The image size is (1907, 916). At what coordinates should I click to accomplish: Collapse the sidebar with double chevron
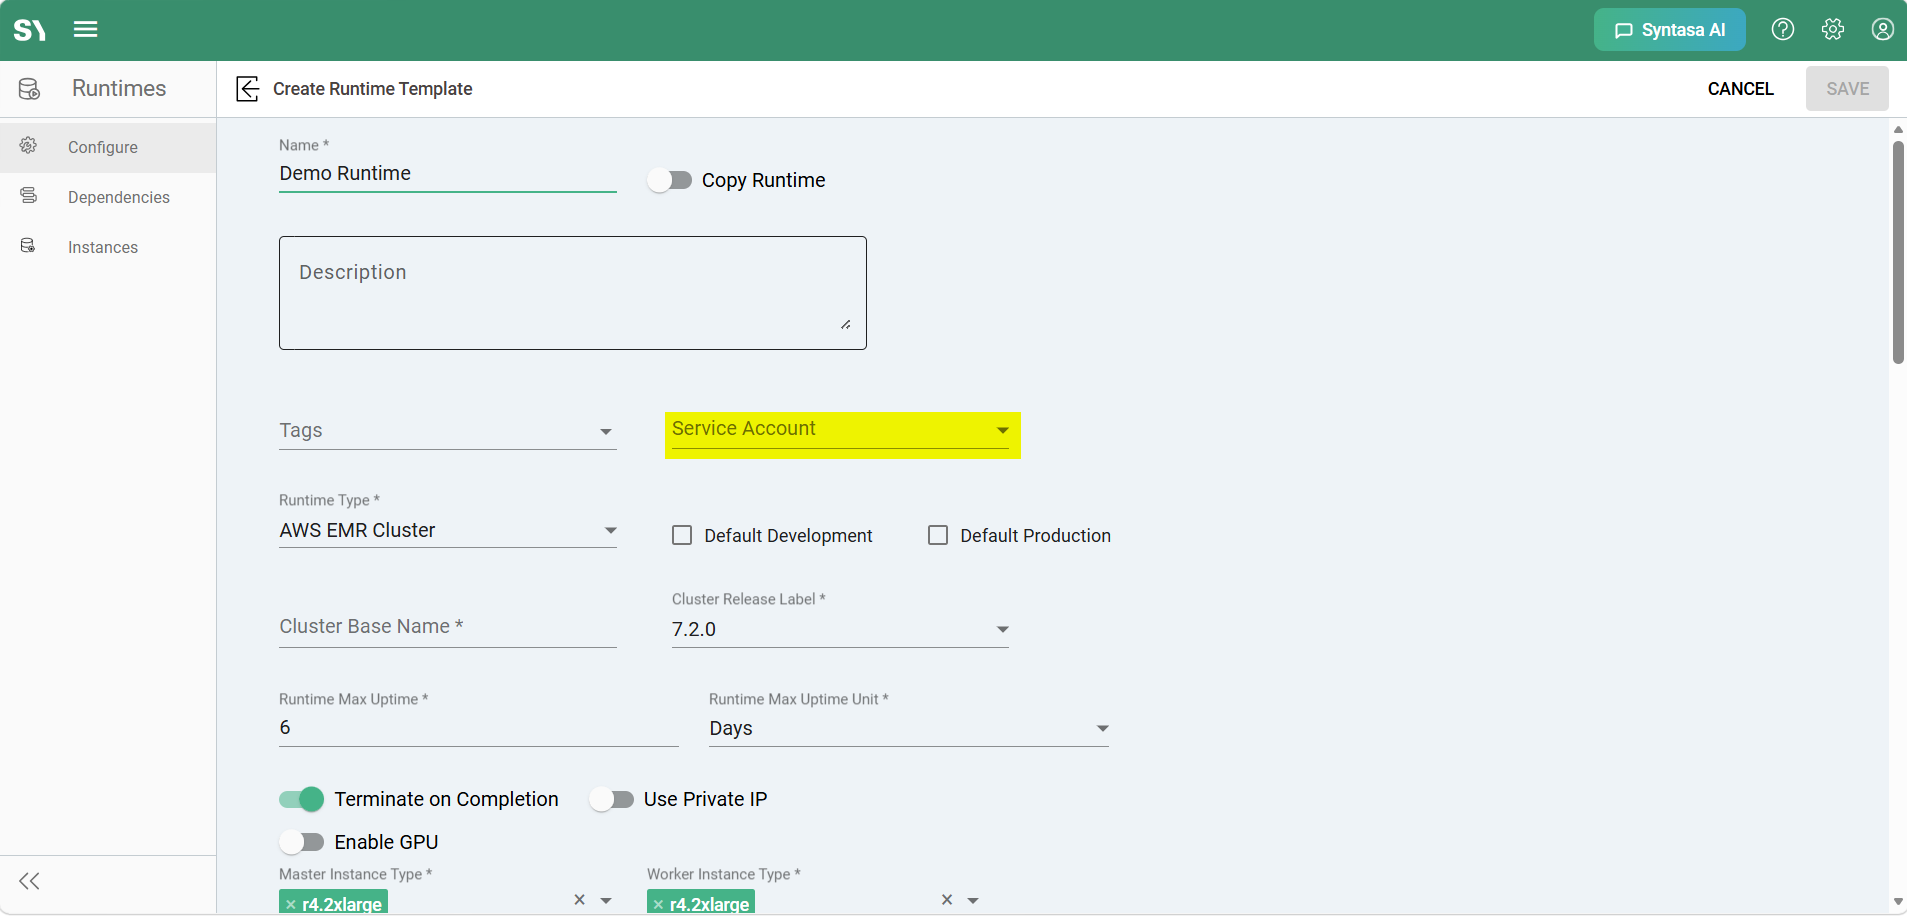30,881
